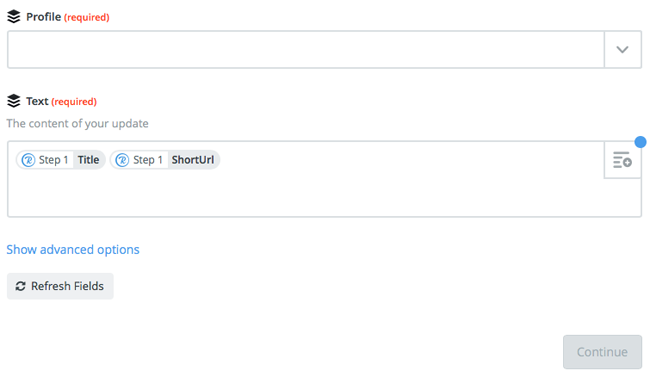Open the empty Profile select field
Viewport: 650px width, 377px height.
tap(306, 49)
